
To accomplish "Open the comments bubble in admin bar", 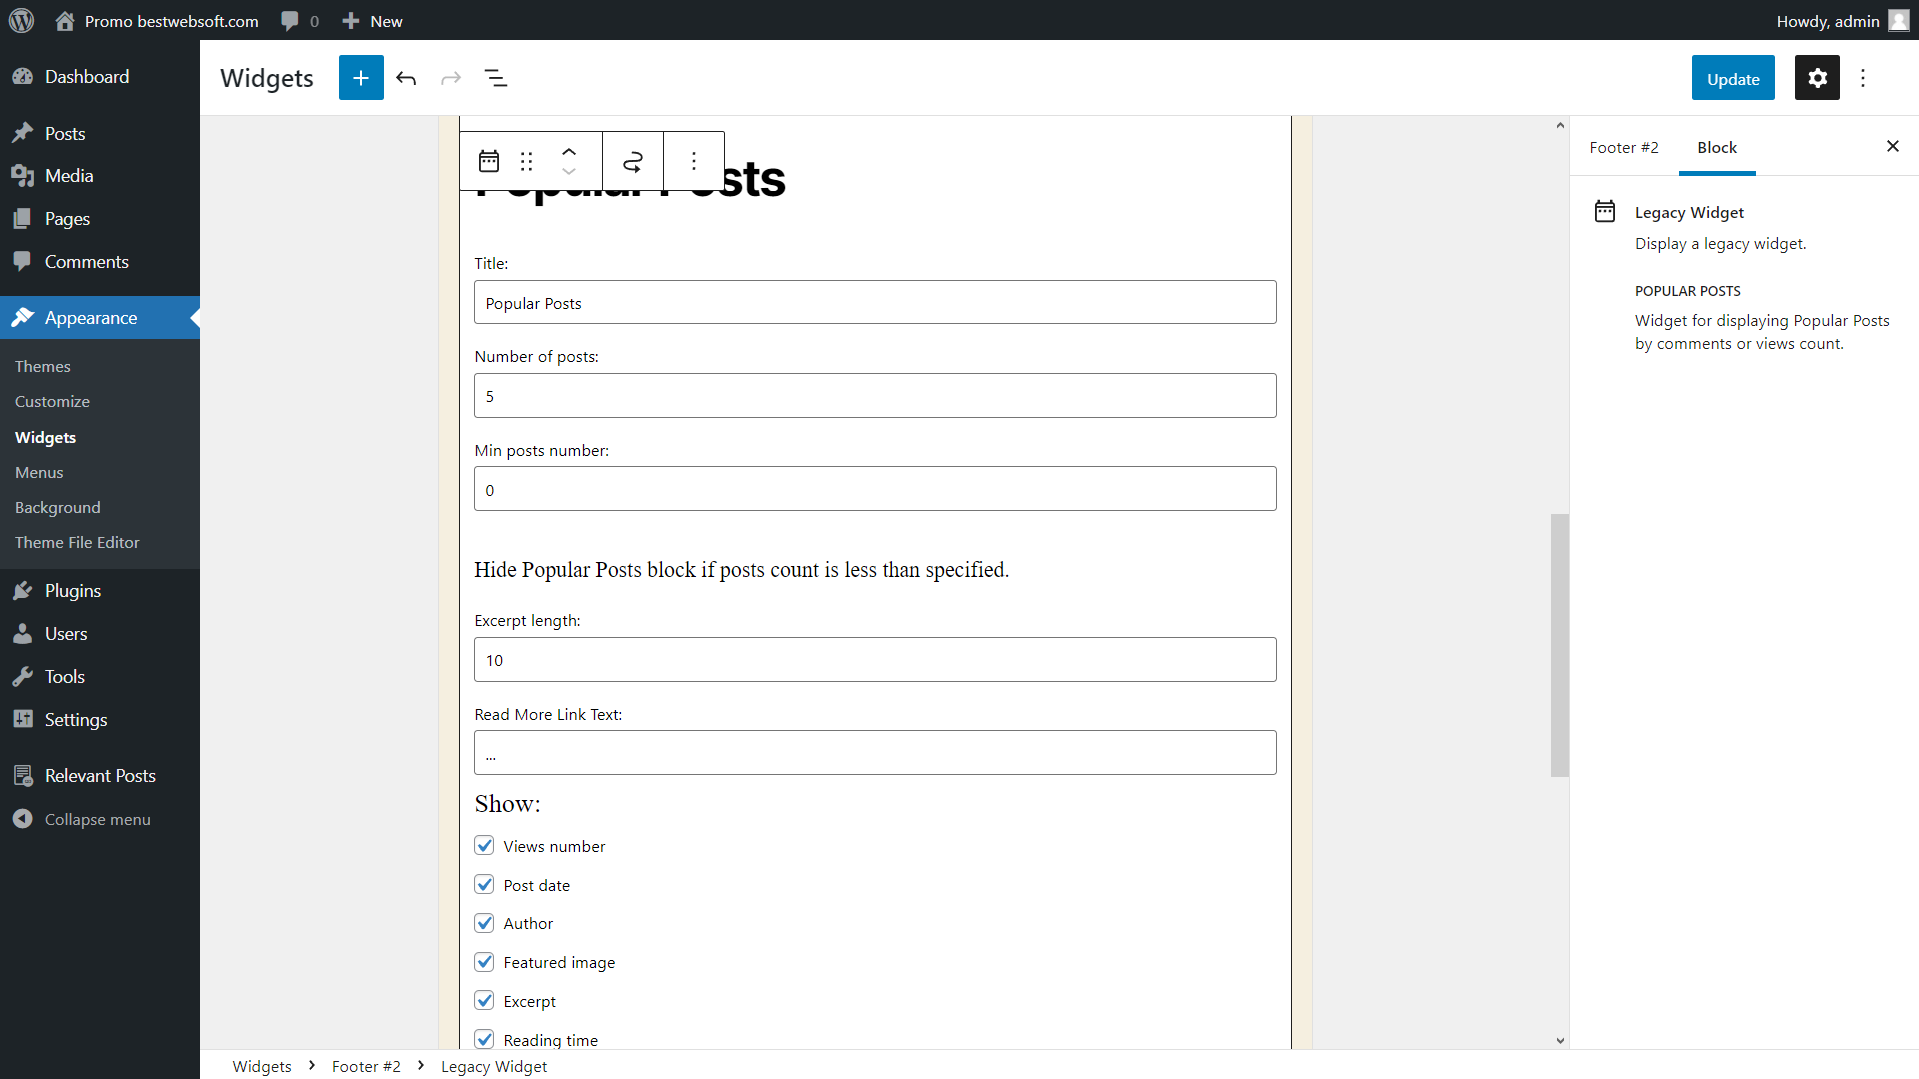I will (300, 21).
